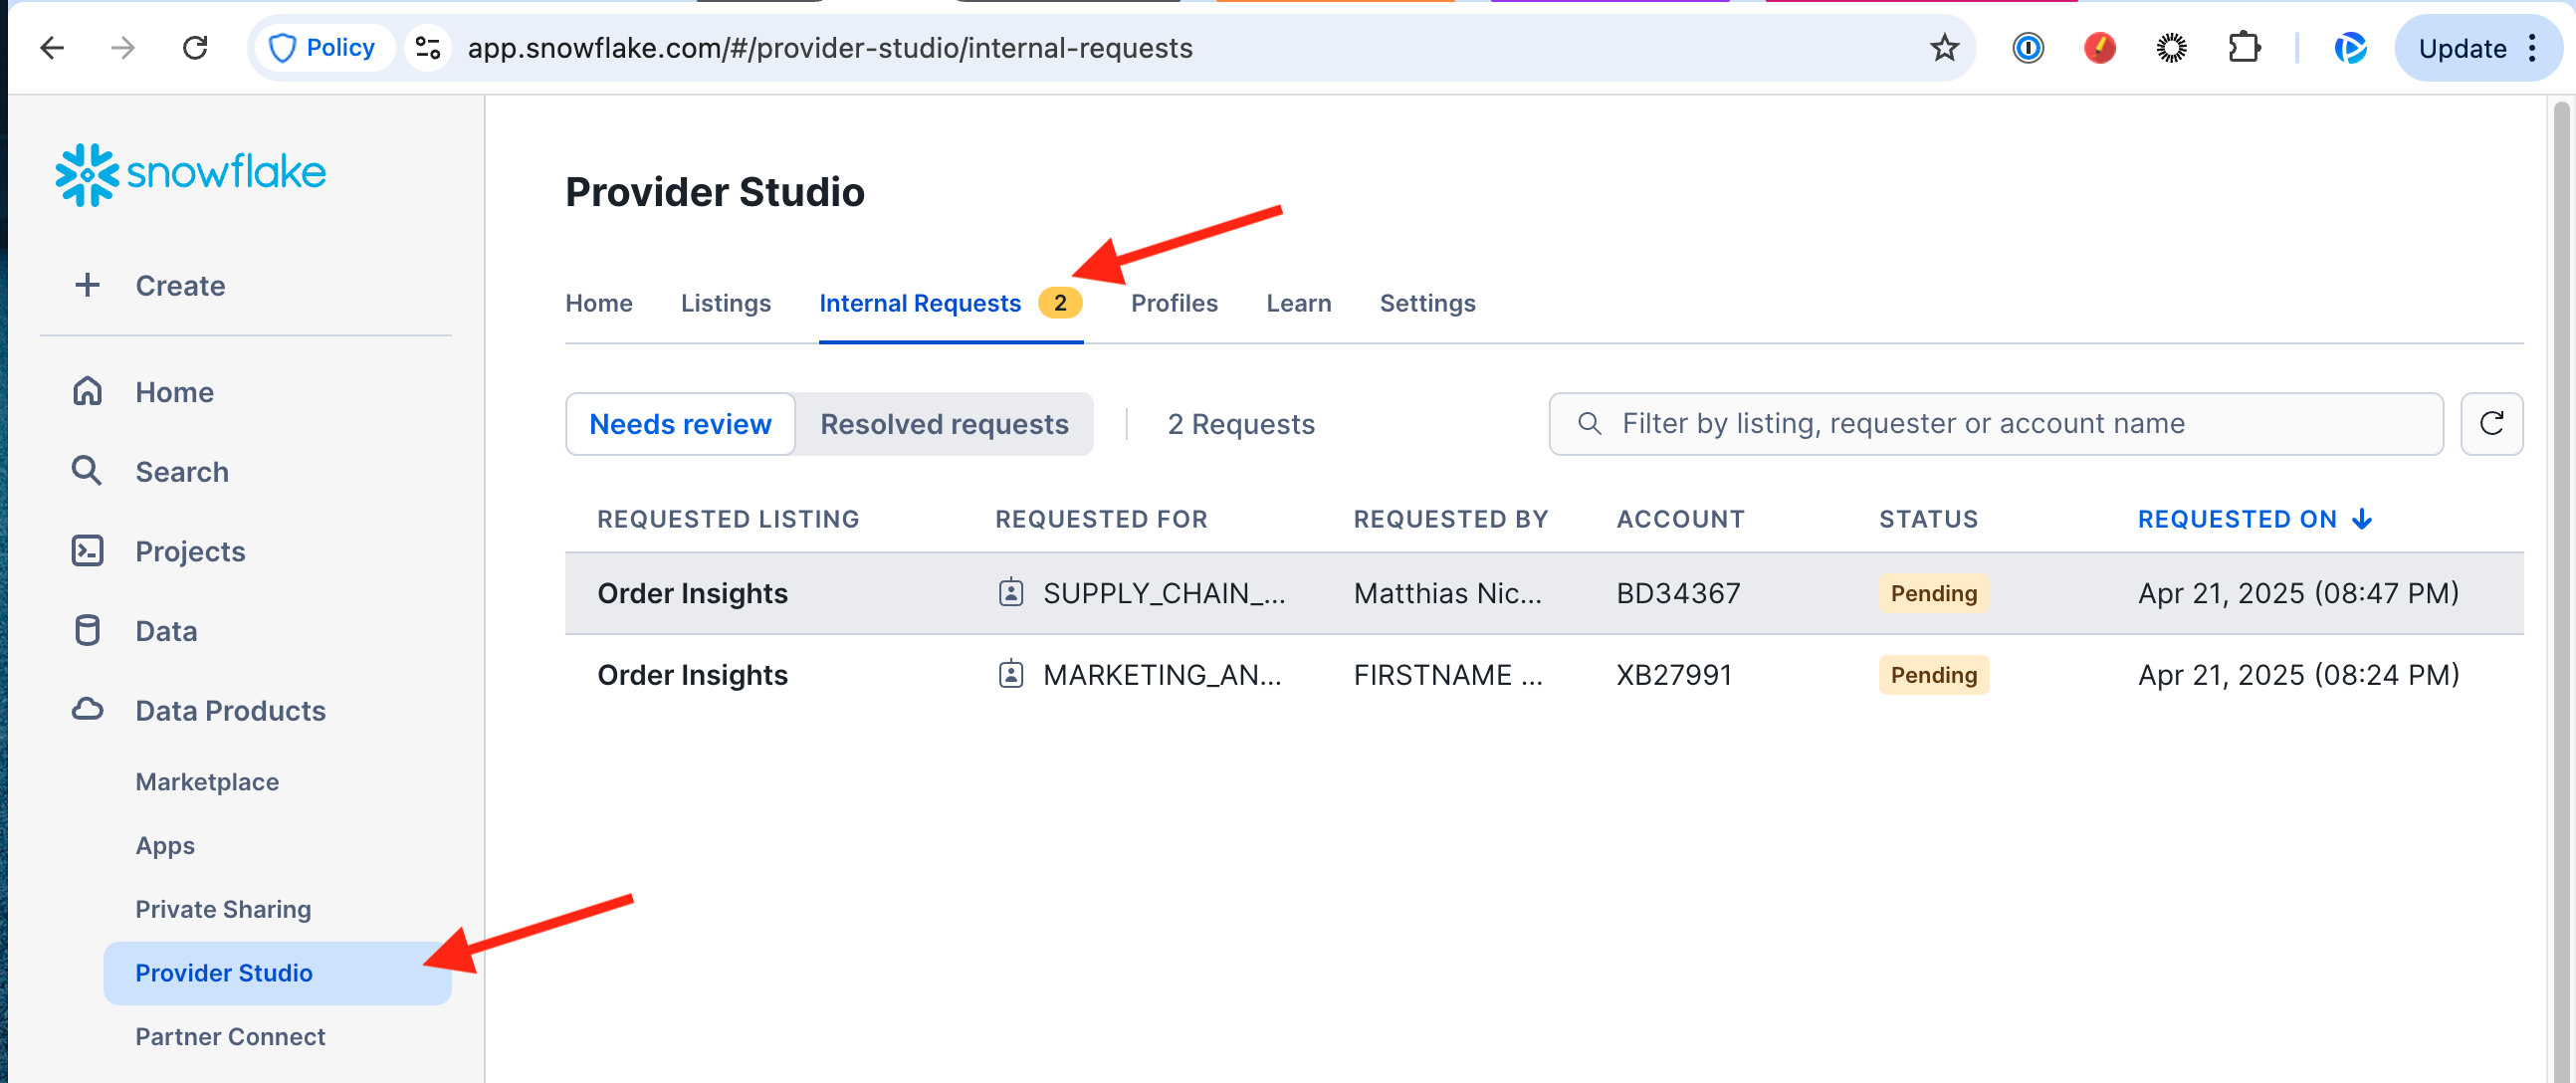
Task: Click the Search magnifier icon in sidebar
Action: coord(87,471)
